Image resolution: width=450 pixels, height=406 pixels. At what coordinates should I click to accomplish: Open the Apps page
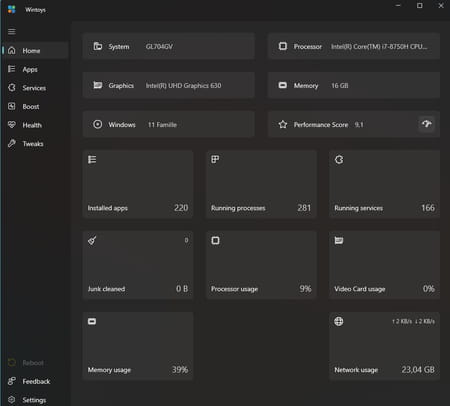coord(35,69)
